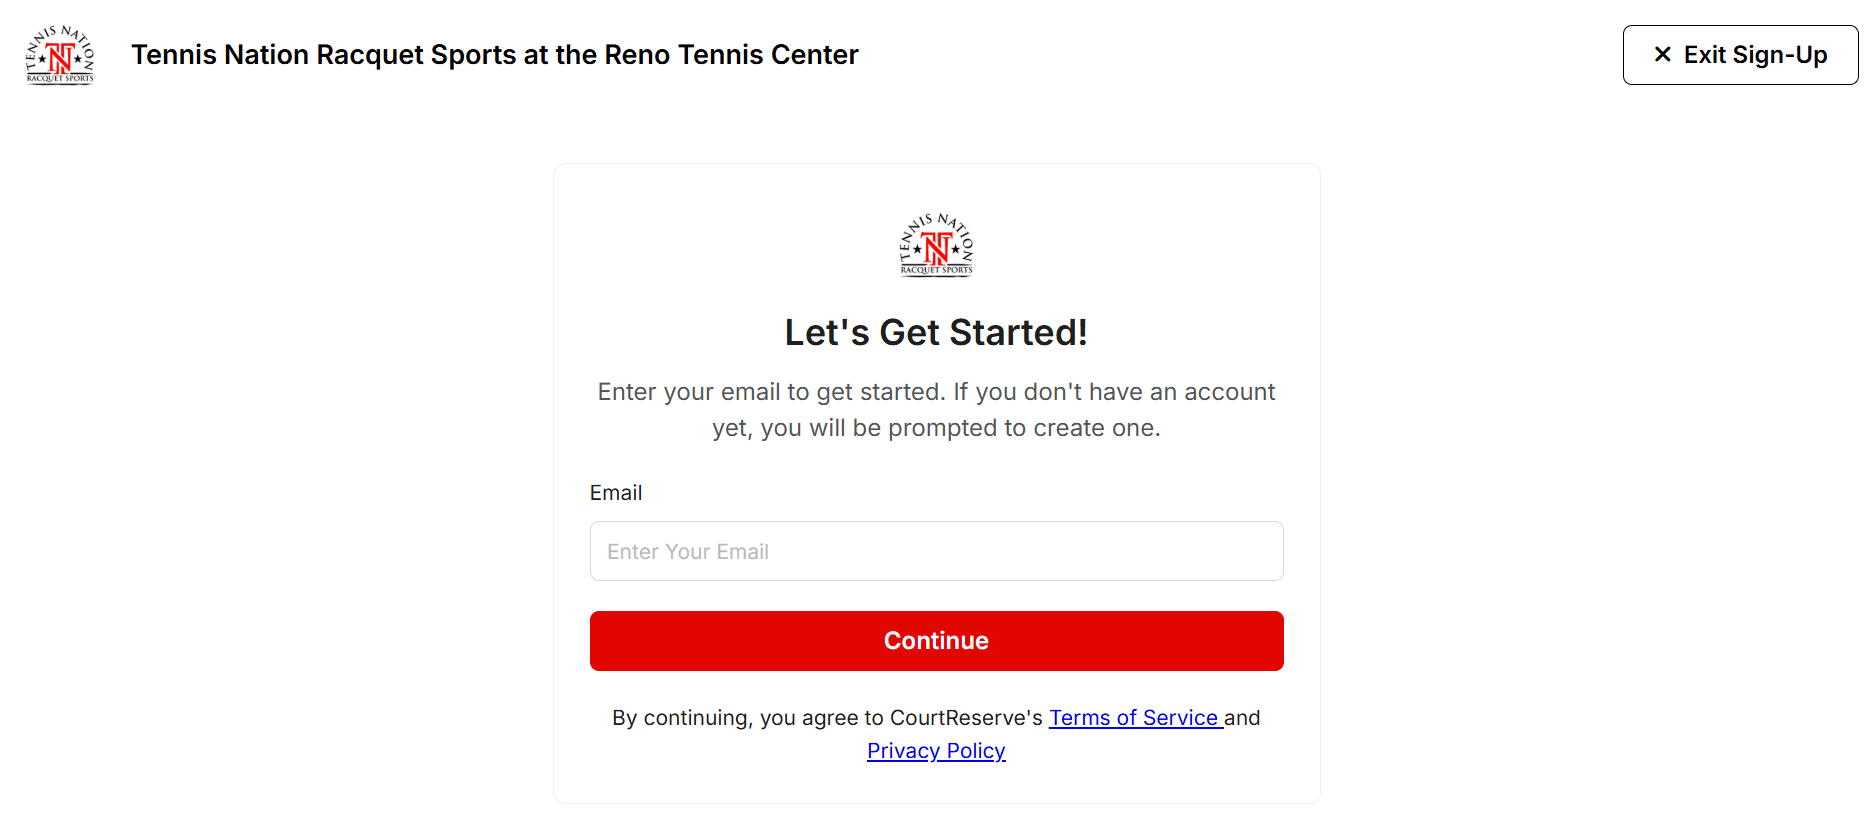Click the word CourtReserve's in the agreement
Image resolution: width=1876 pixels, height=814 pixels.
(966, 718)
